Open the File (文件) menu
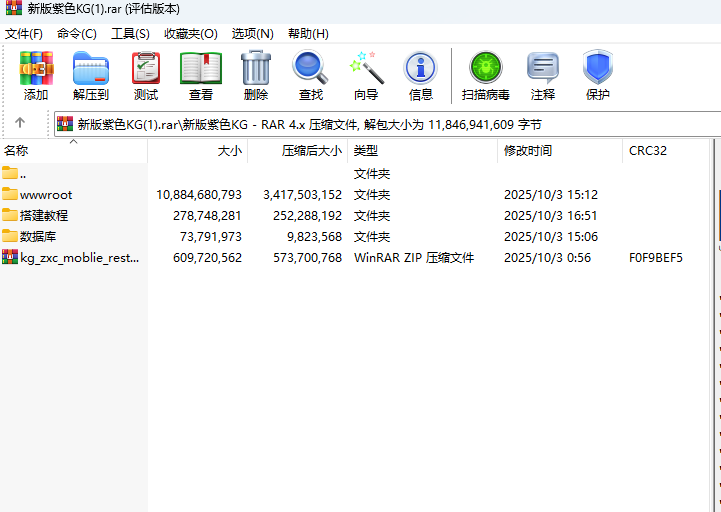Image resolution: width=721 pixels, height=512 pixels. tap(24, 33)
